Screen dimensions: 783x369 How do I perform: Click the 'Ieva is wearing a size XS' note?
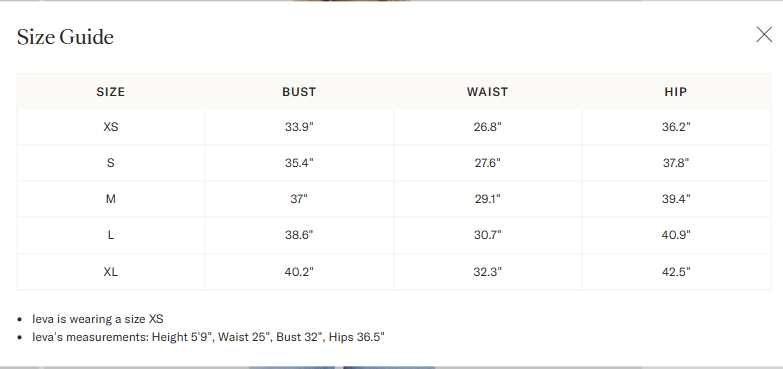click(98, 319)
